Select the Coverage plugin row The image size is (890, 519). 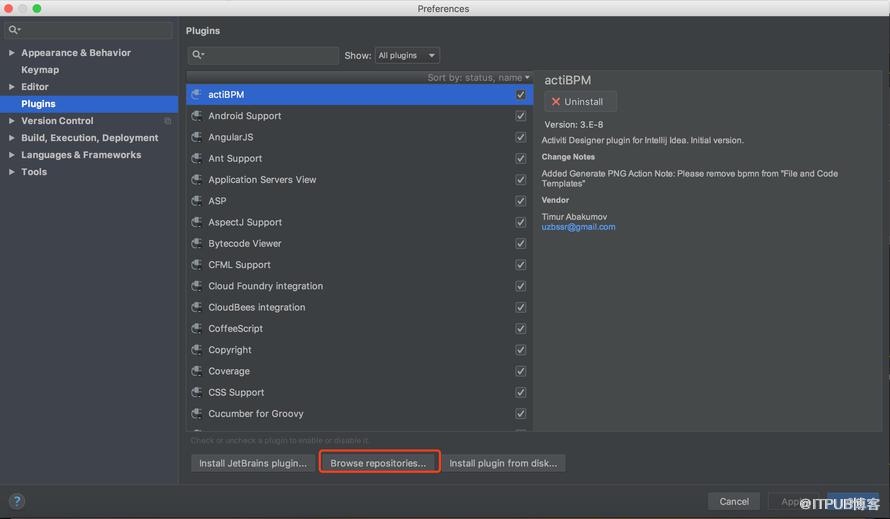[359, 371]
